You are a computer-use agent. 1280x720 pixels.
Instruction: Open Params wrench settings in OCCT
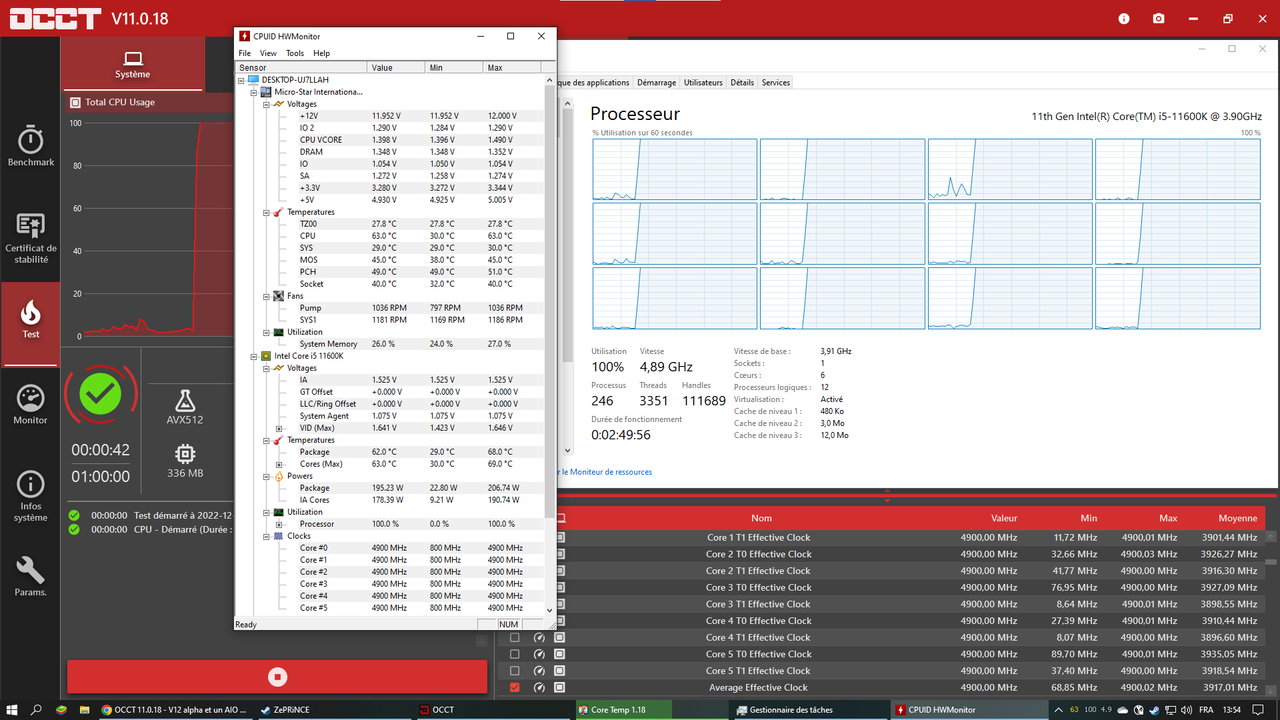point(30,576)
